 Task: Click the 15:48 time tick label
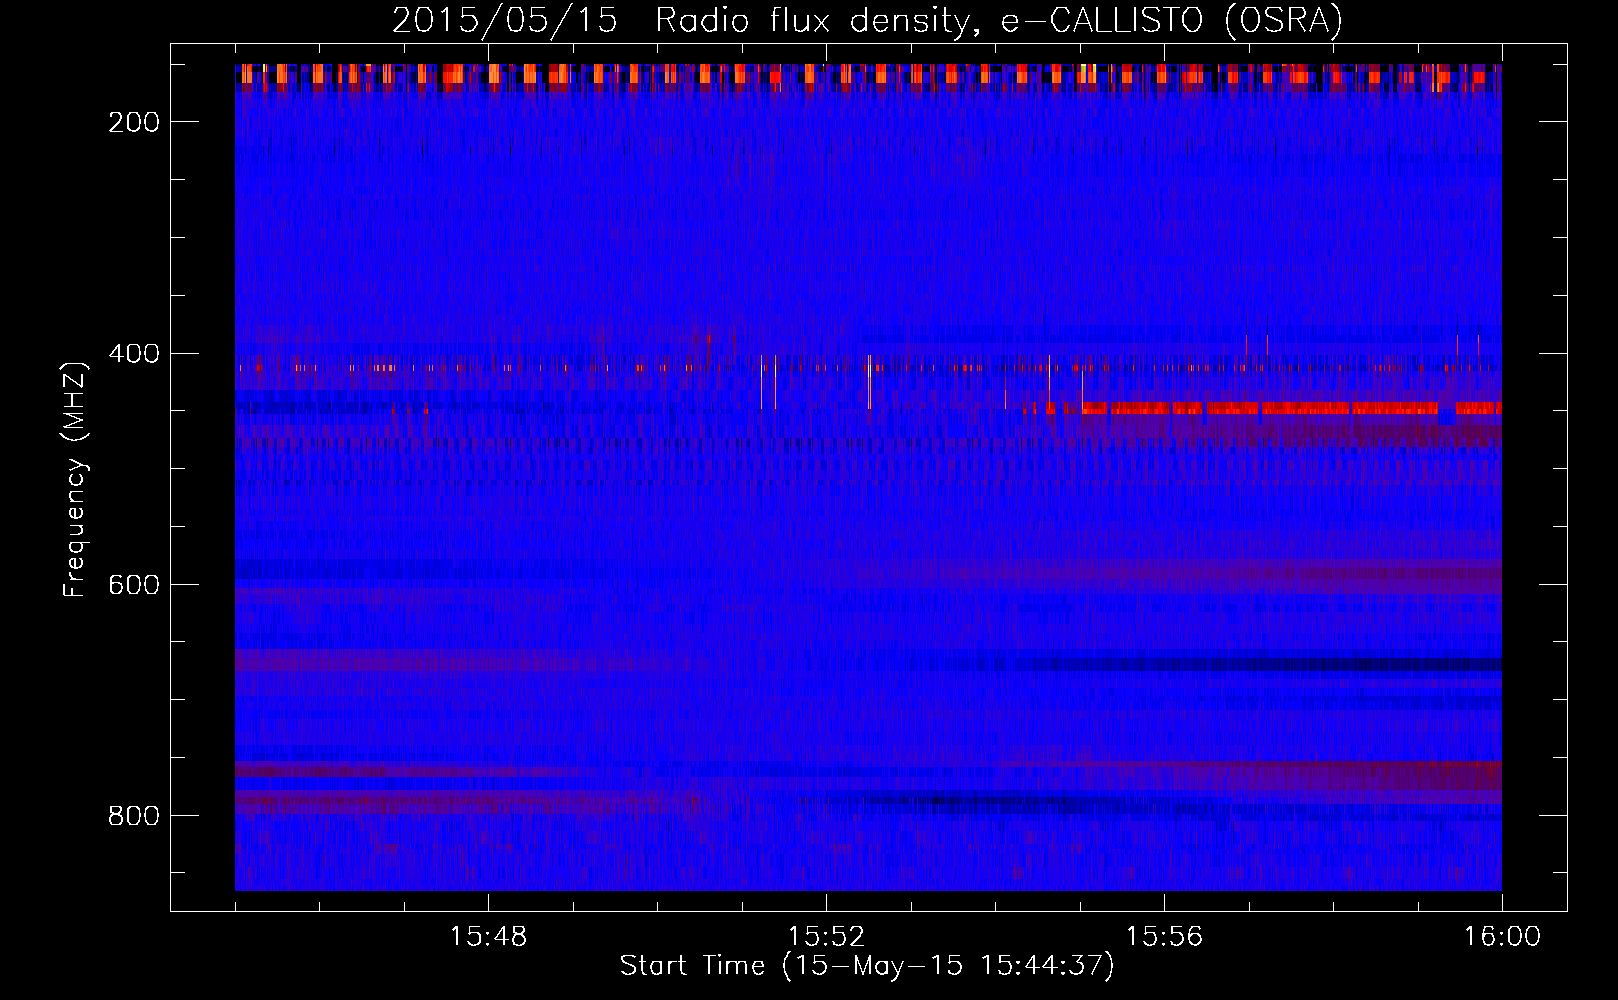[x=488, y=937]
